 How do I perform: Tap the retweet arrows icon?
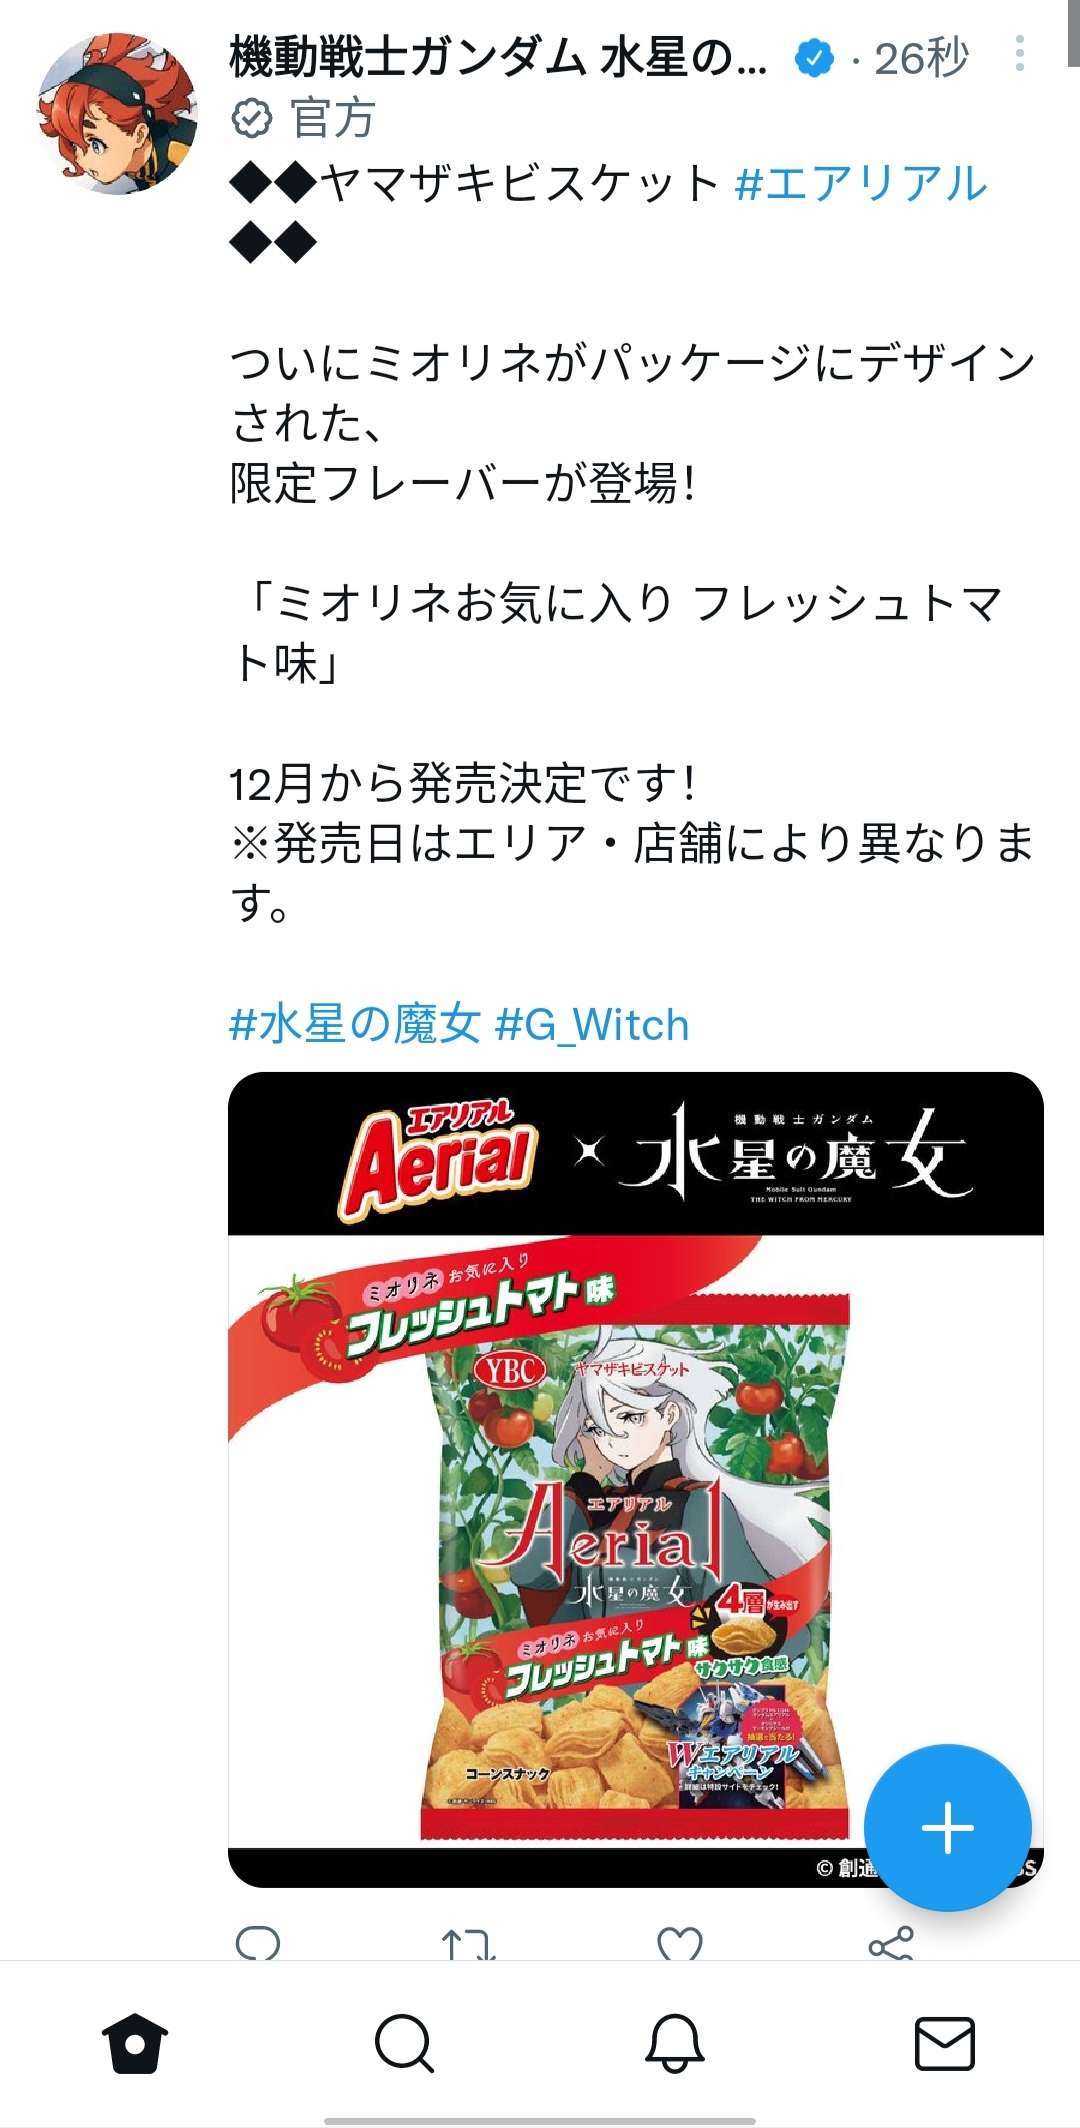(x=468, y=1944)
